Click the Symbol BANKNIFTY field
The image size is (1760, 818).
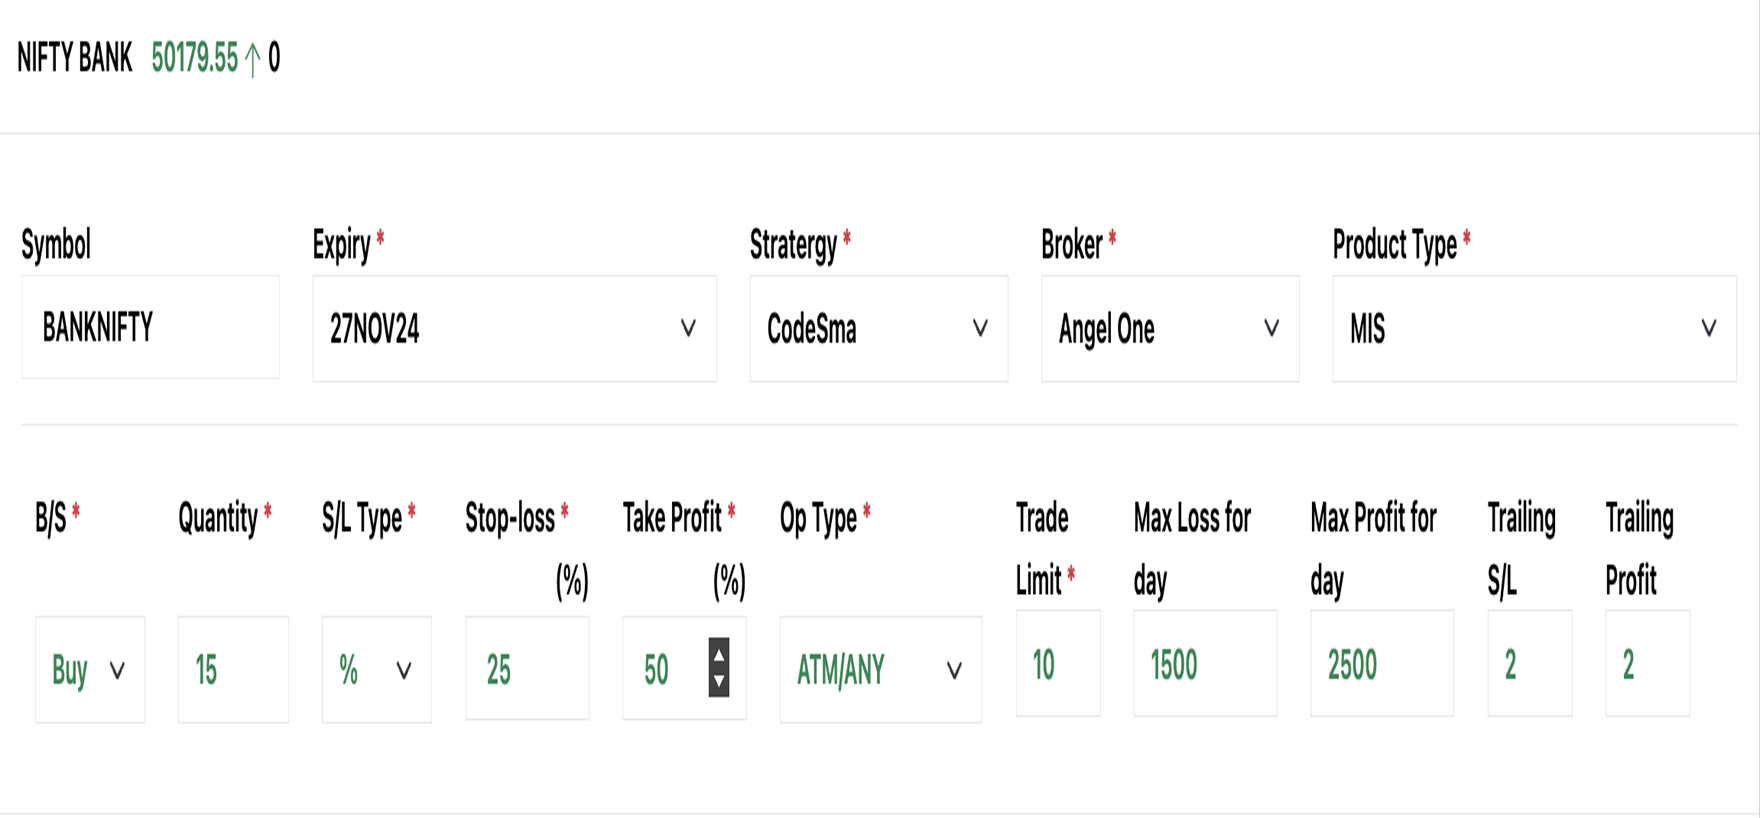click(x=150, y=328)
